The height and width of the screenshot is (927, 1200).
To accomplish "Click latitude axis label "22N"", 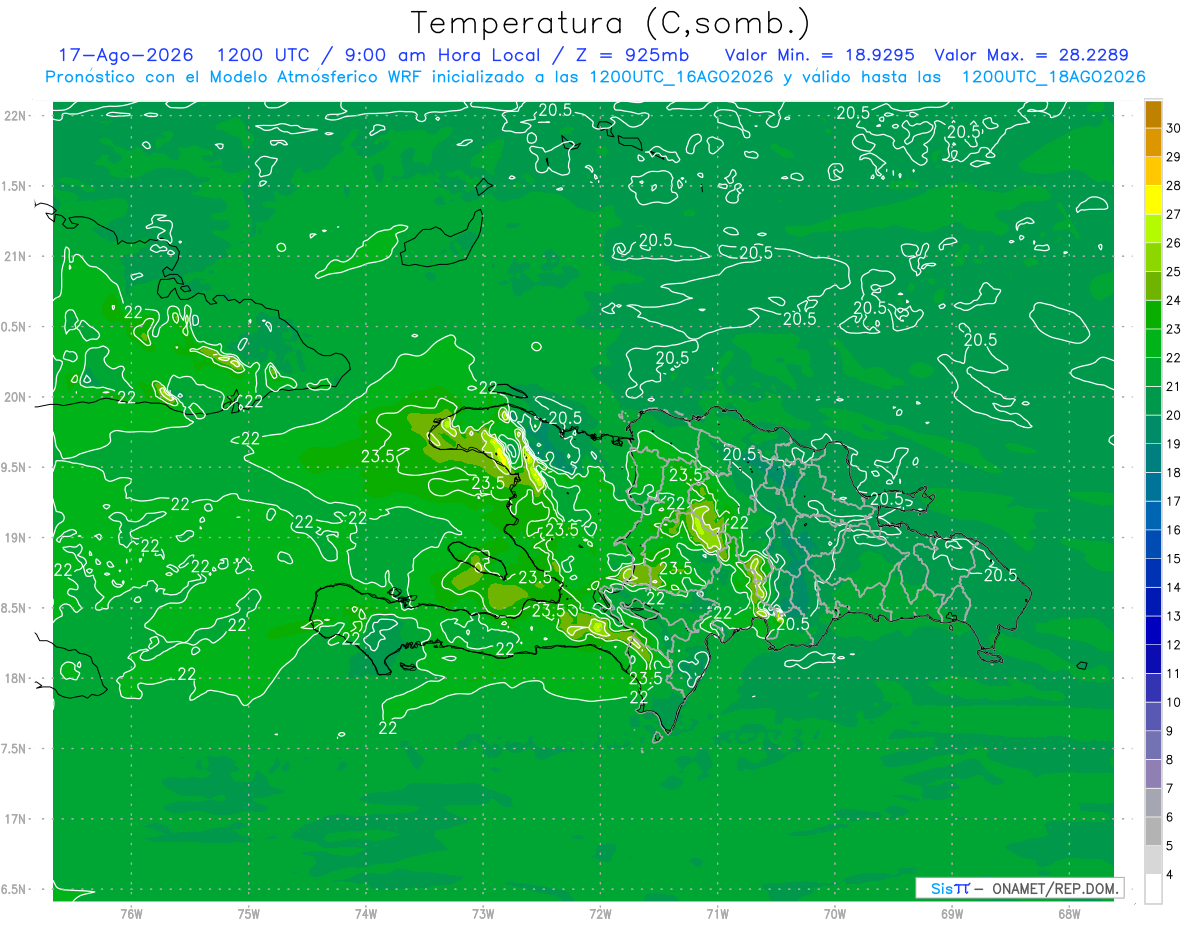I will point(17,115).
